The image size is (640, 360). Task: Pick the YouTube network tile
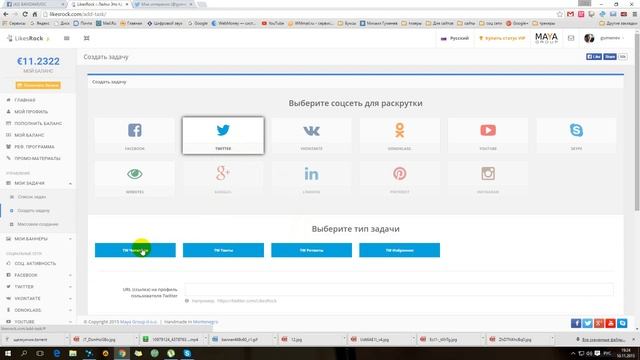488,136
